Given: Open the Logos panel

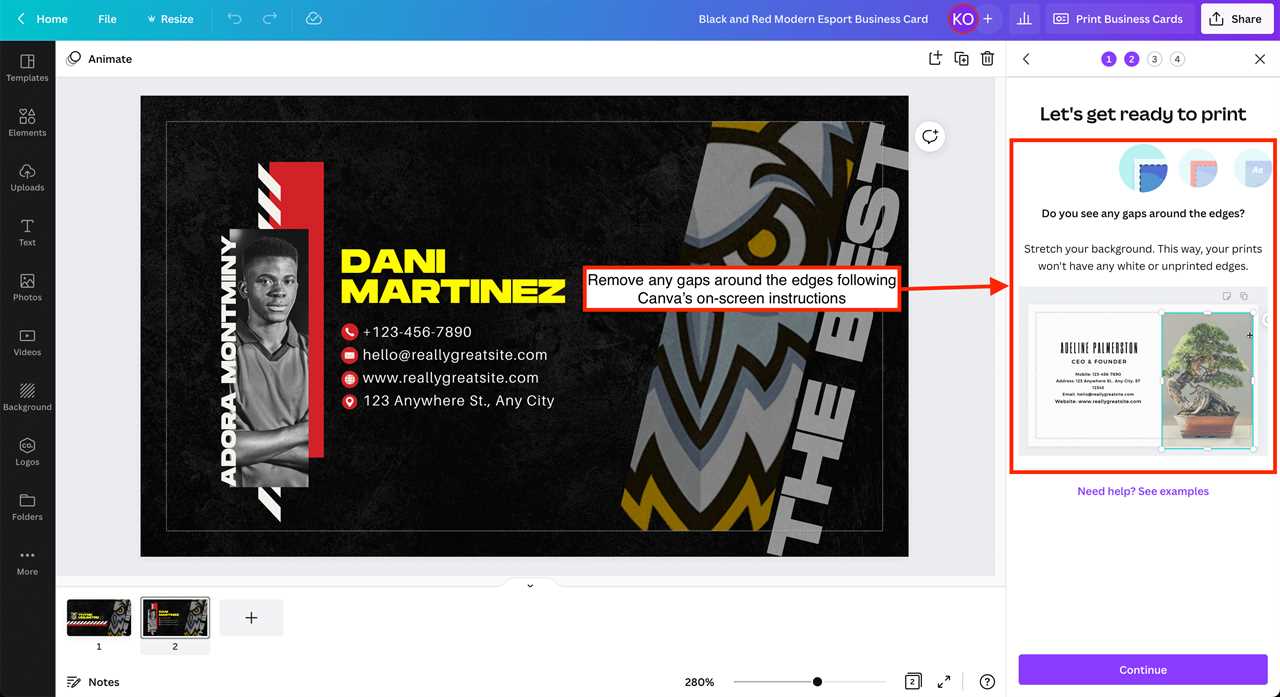Looking at the screenshot, I should pyautogui.click(x=27, y=453).
